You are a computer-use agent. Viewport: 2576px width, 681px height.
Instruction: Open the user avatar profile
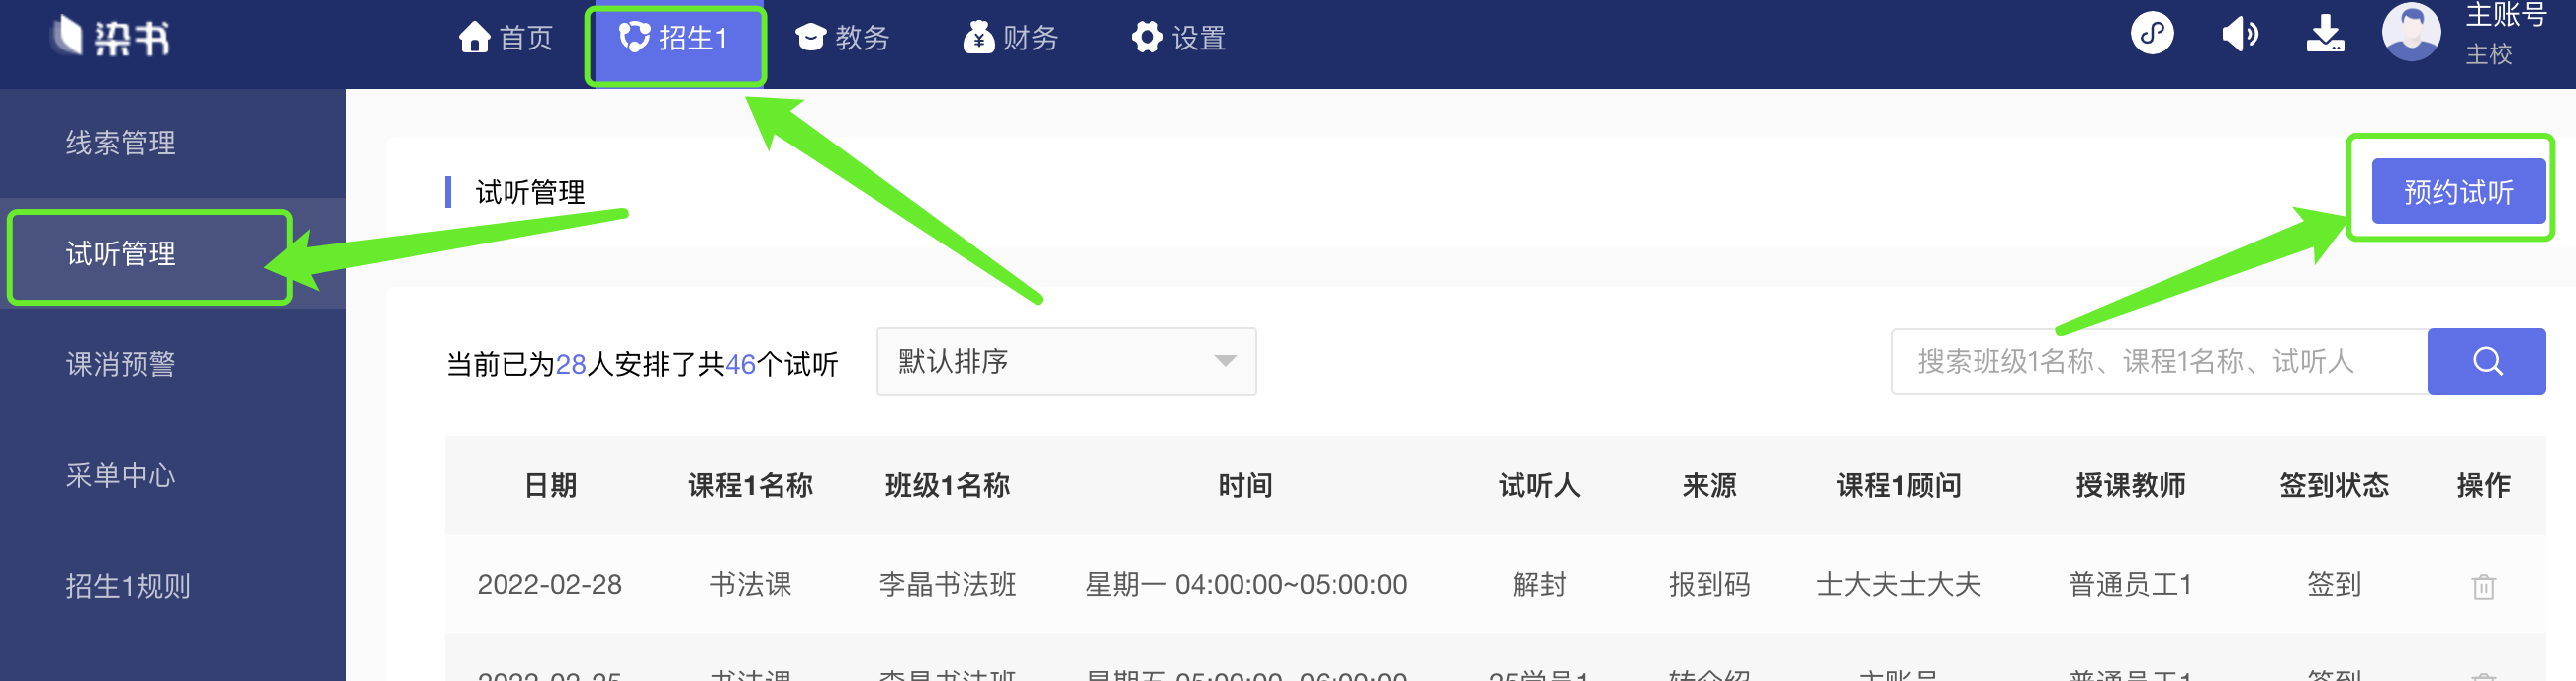click(x=2411, y=32)
